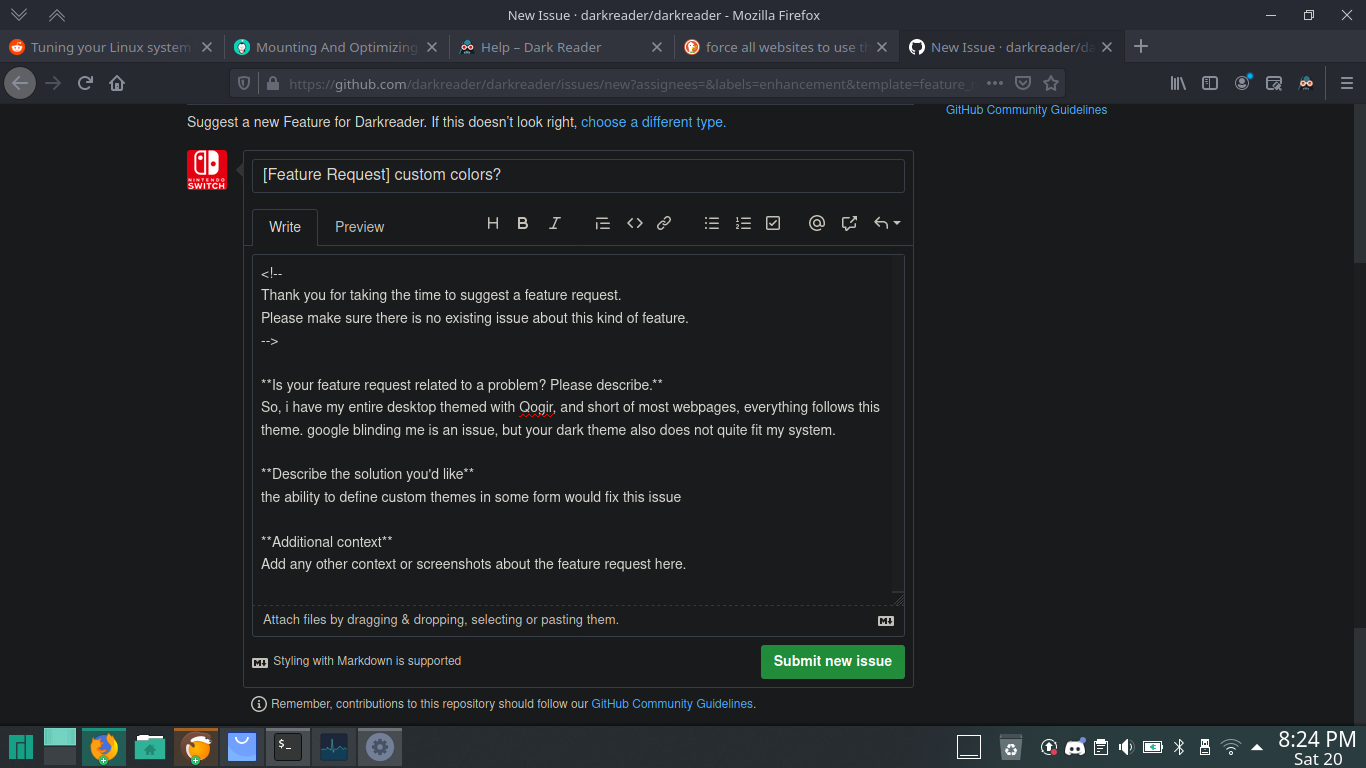Open the saved replies dropdown
This screenshot has width=1366, height=768.
884,223
